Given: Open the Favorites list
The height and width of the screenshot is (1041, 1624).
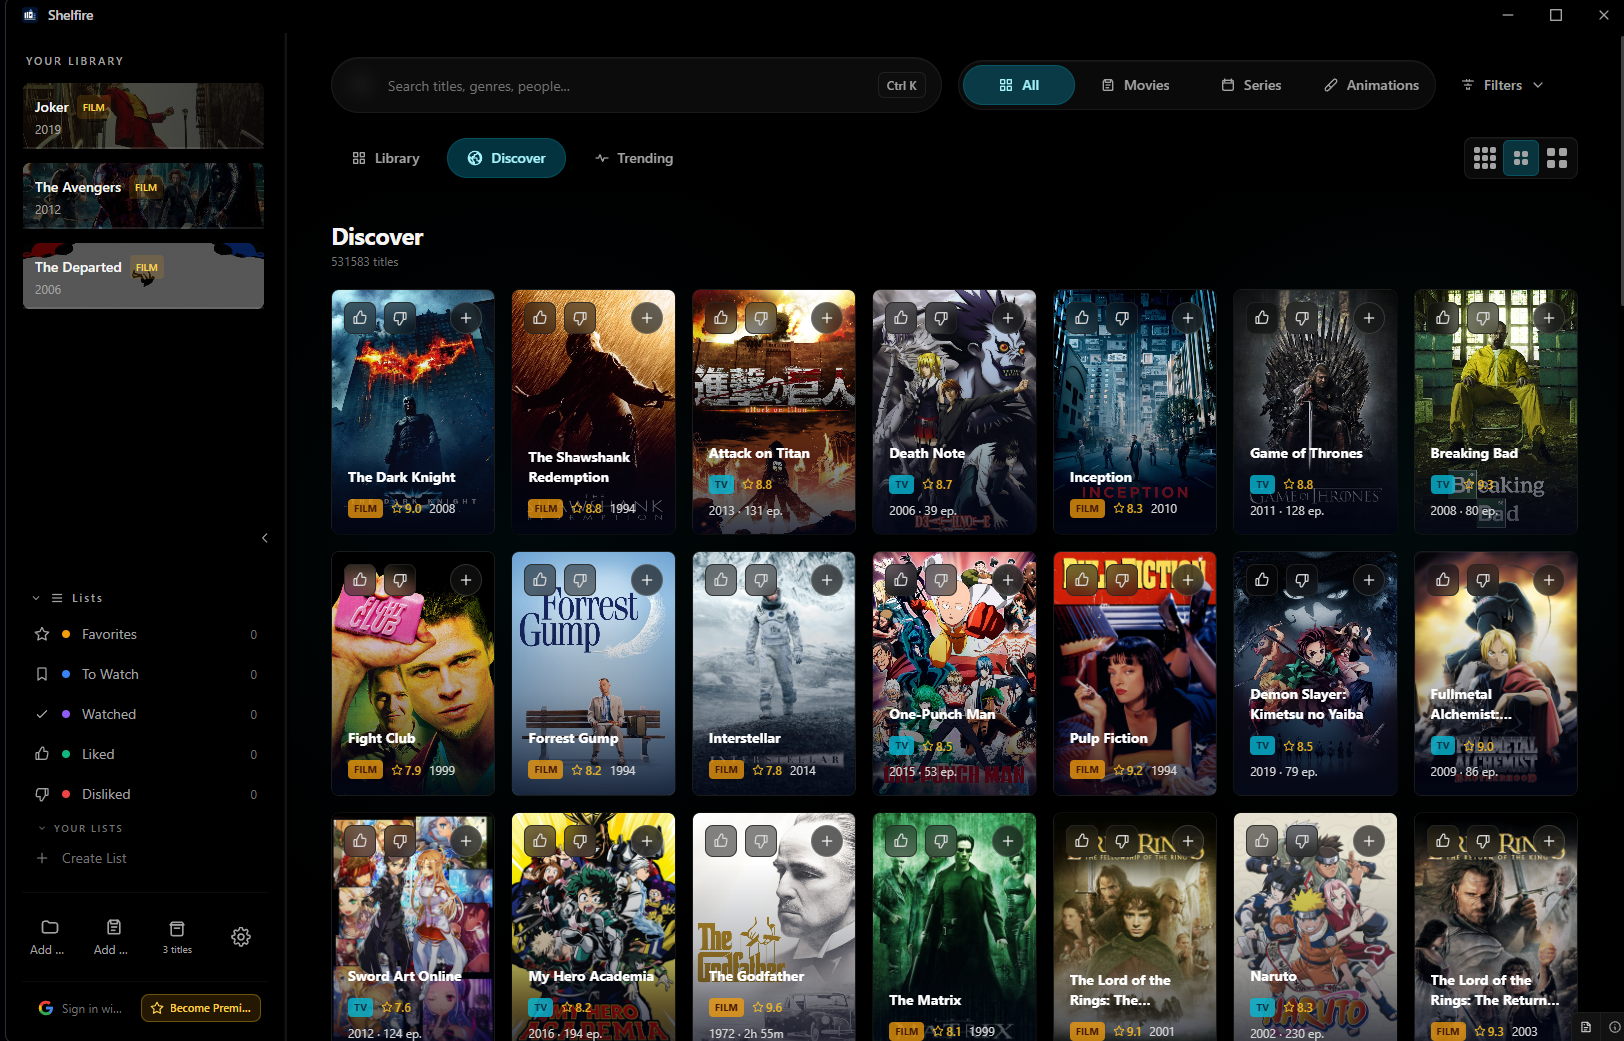Looking at the screenshot, I should pos(146,634).
